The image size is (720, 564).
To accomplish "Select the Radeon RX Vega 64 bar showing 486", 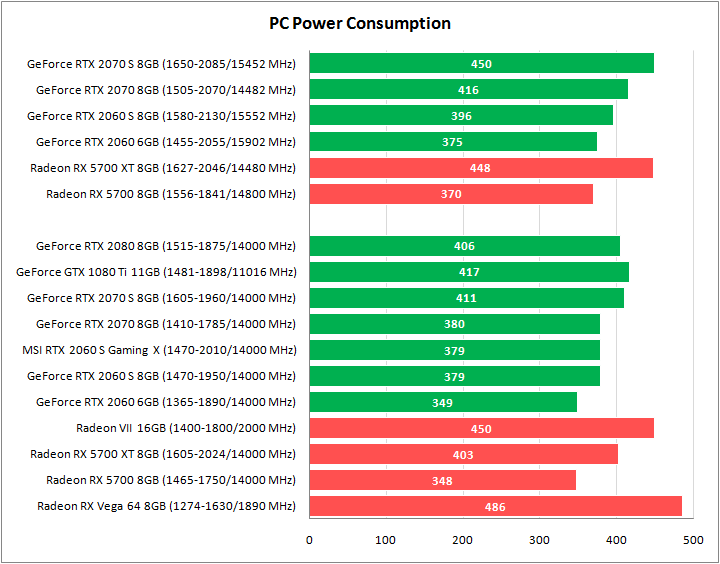I will tap(496, 506).
